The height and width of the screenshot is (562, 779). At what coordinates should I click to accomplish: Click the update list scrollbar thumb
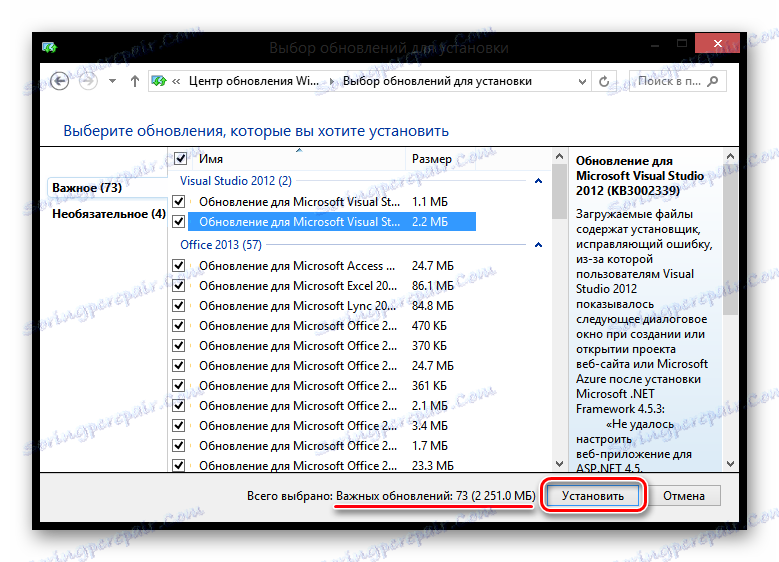coord(559,191)
